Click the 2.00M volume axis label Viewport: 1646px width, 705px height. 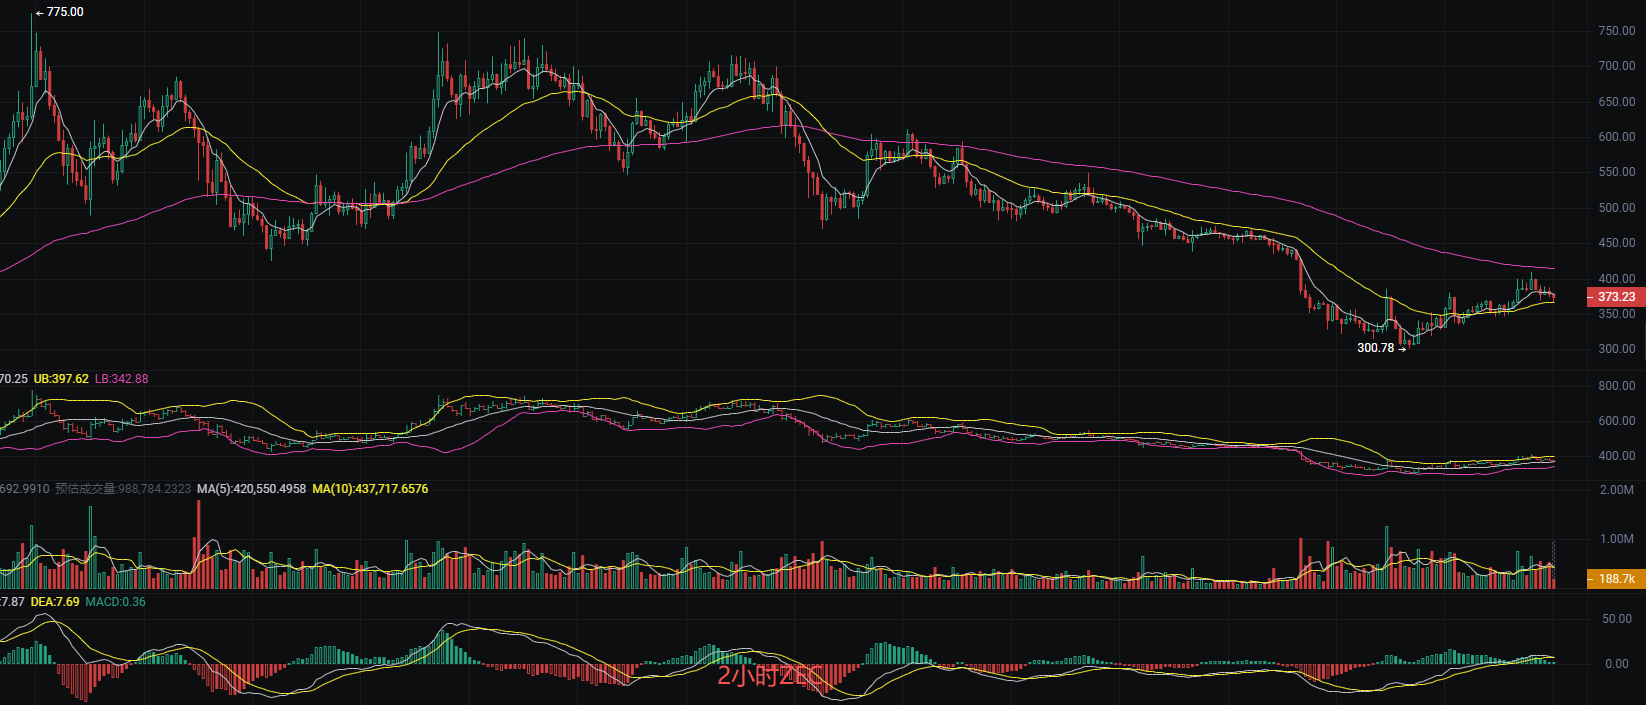coord(1616,490)
